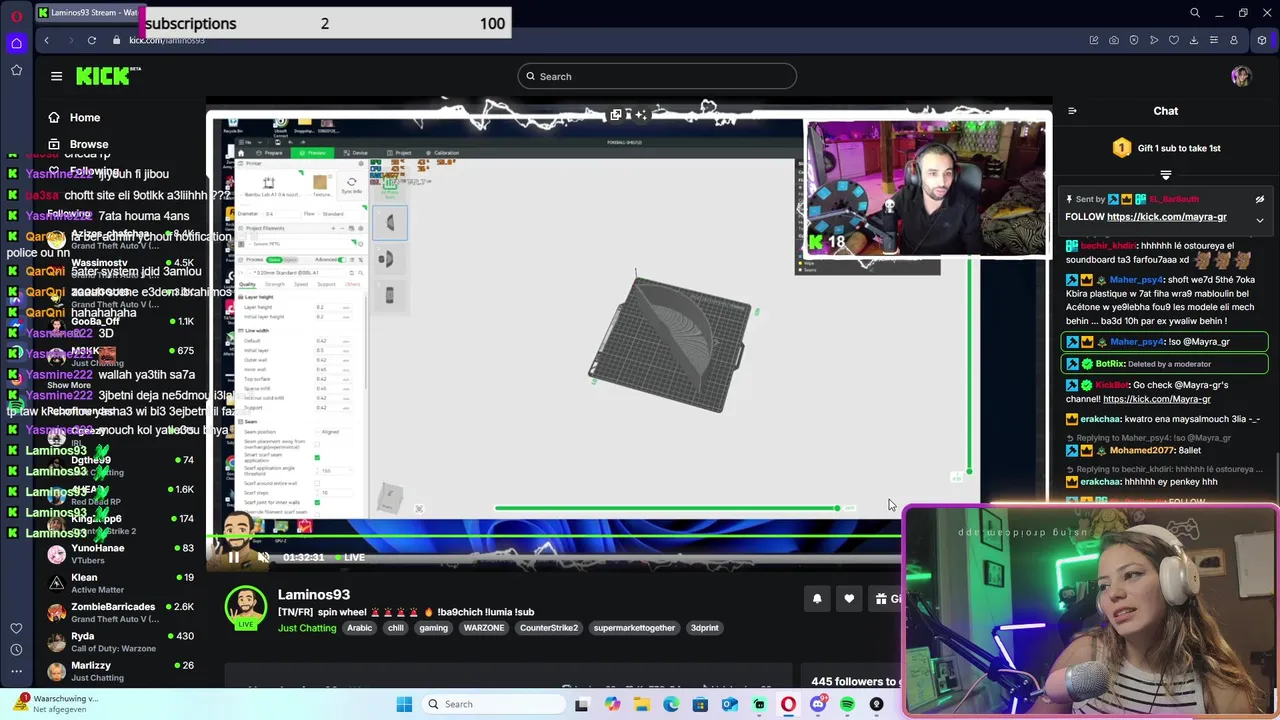The height and width of the screenshot is (720, 1280).
Task: Open Marlizzy channel in sidebar
Action: (x=120, y=671)
